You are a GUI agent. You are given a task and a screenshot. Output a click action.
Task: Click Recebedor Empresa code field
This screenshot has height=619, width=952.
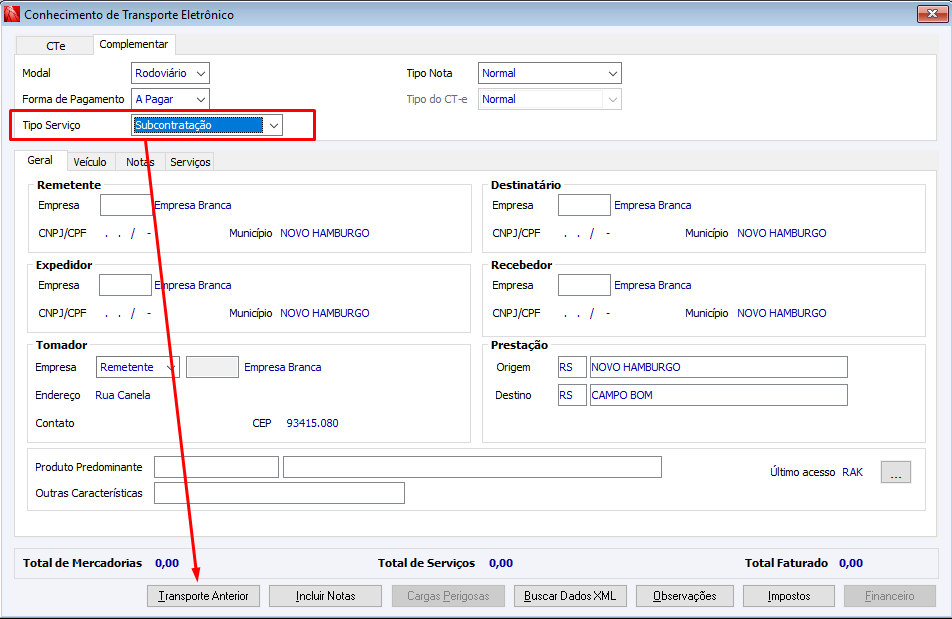click(x=584, y=285)
